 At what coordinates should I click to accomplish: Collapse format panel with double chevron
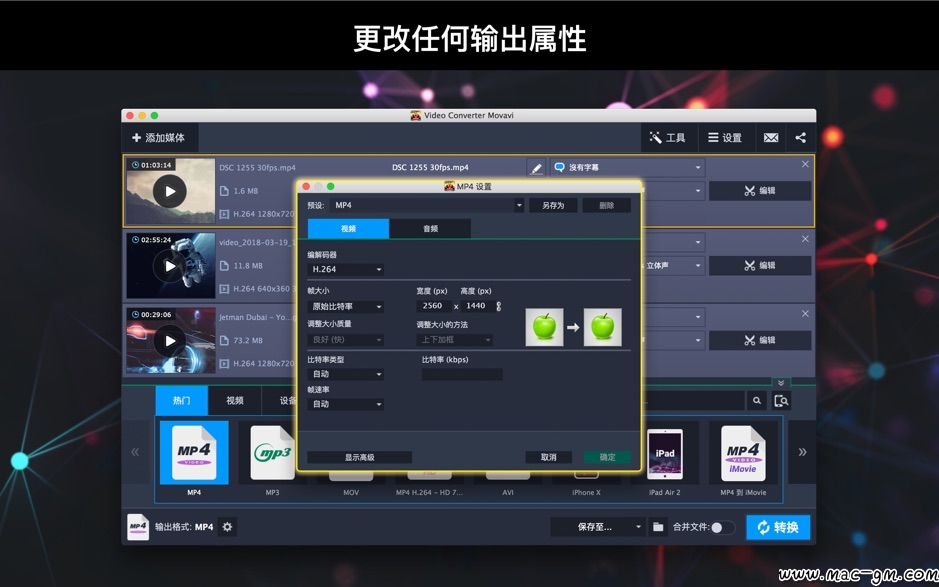pos(781,383)
